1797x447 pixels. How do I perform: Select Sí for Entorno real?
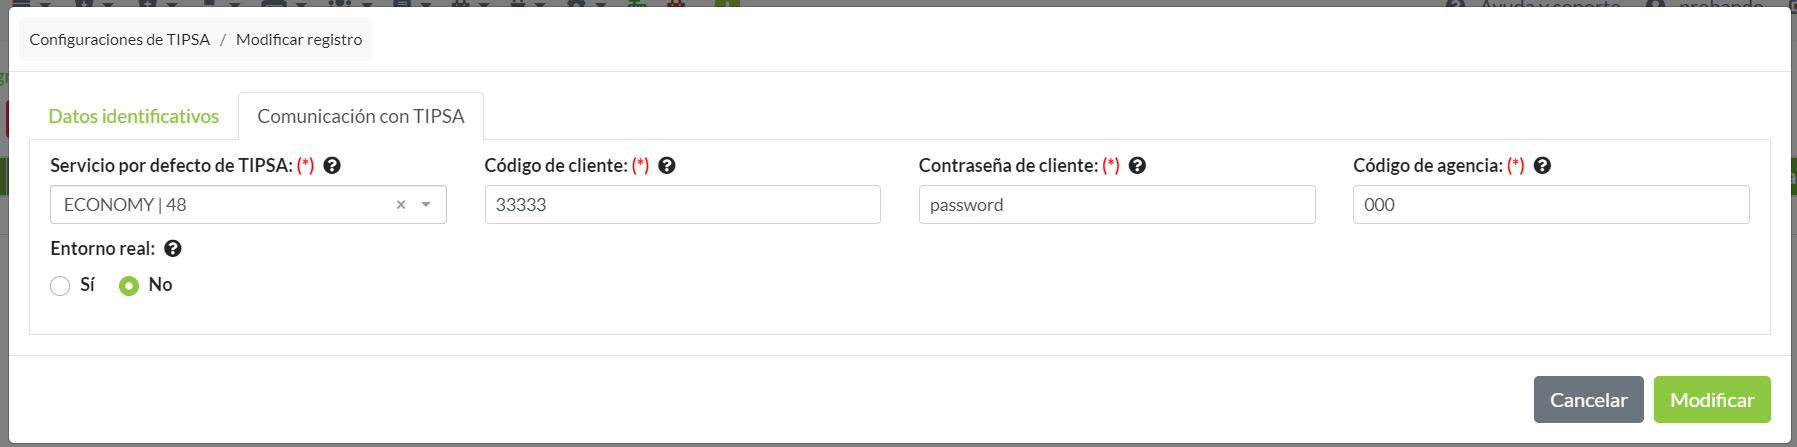tap(61, 286)
